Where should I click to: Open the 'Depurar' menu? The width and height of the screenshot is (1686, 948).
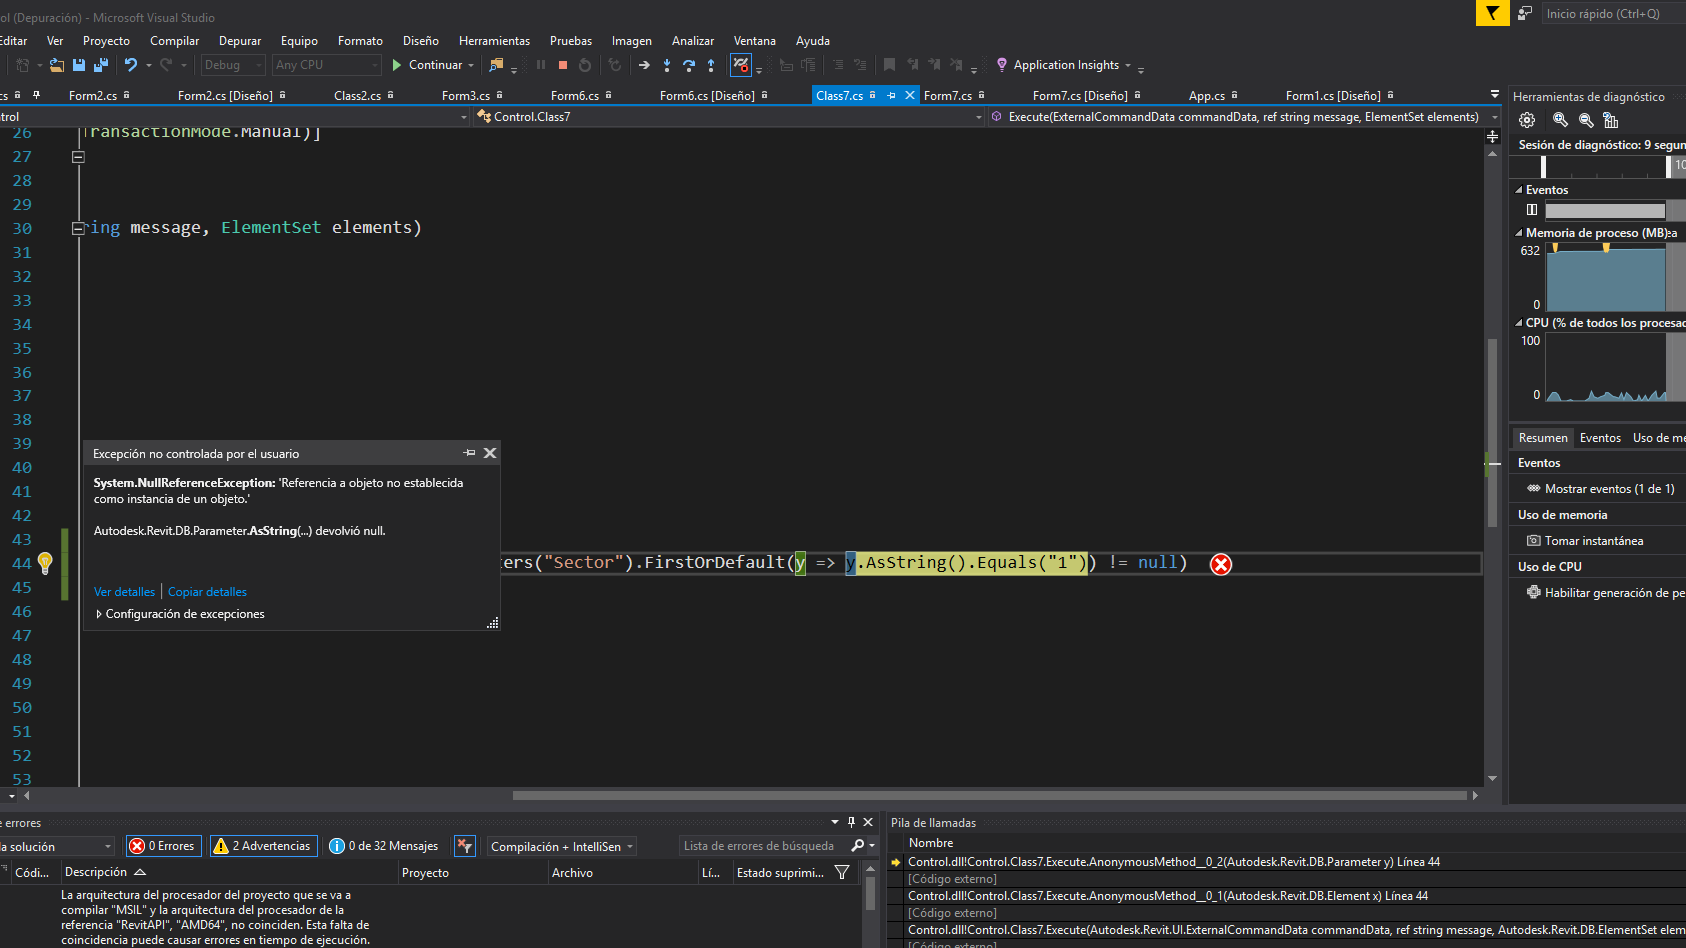tap(239, 40)
